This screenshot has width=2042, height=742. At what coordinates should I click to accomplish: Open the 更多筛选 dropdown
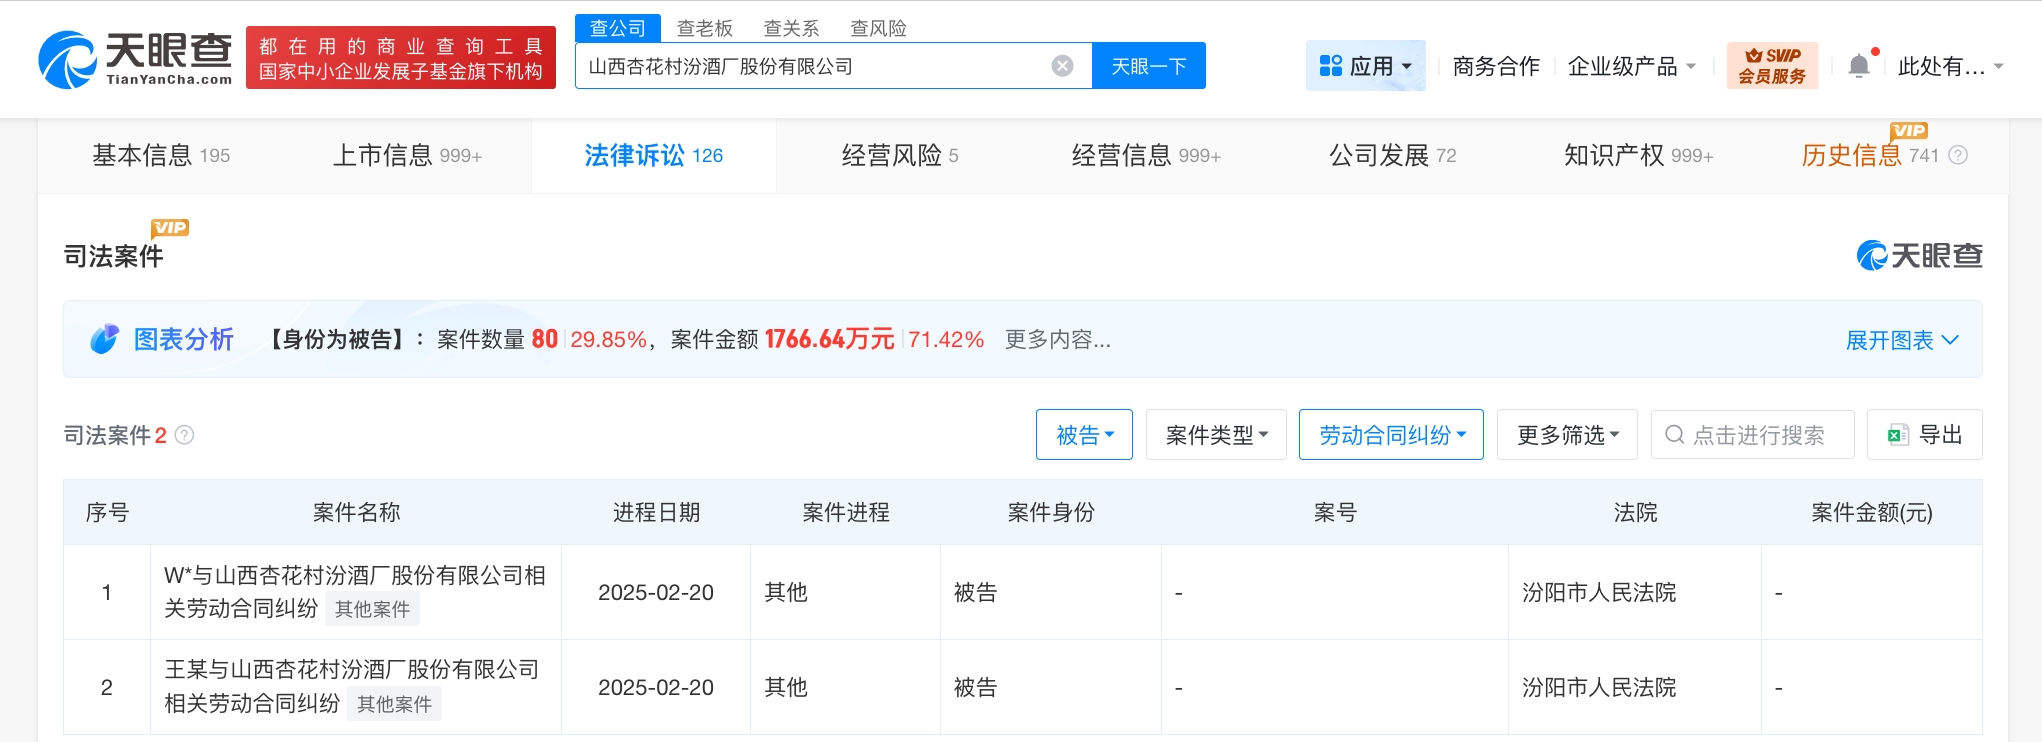[x=1567, y=435]
